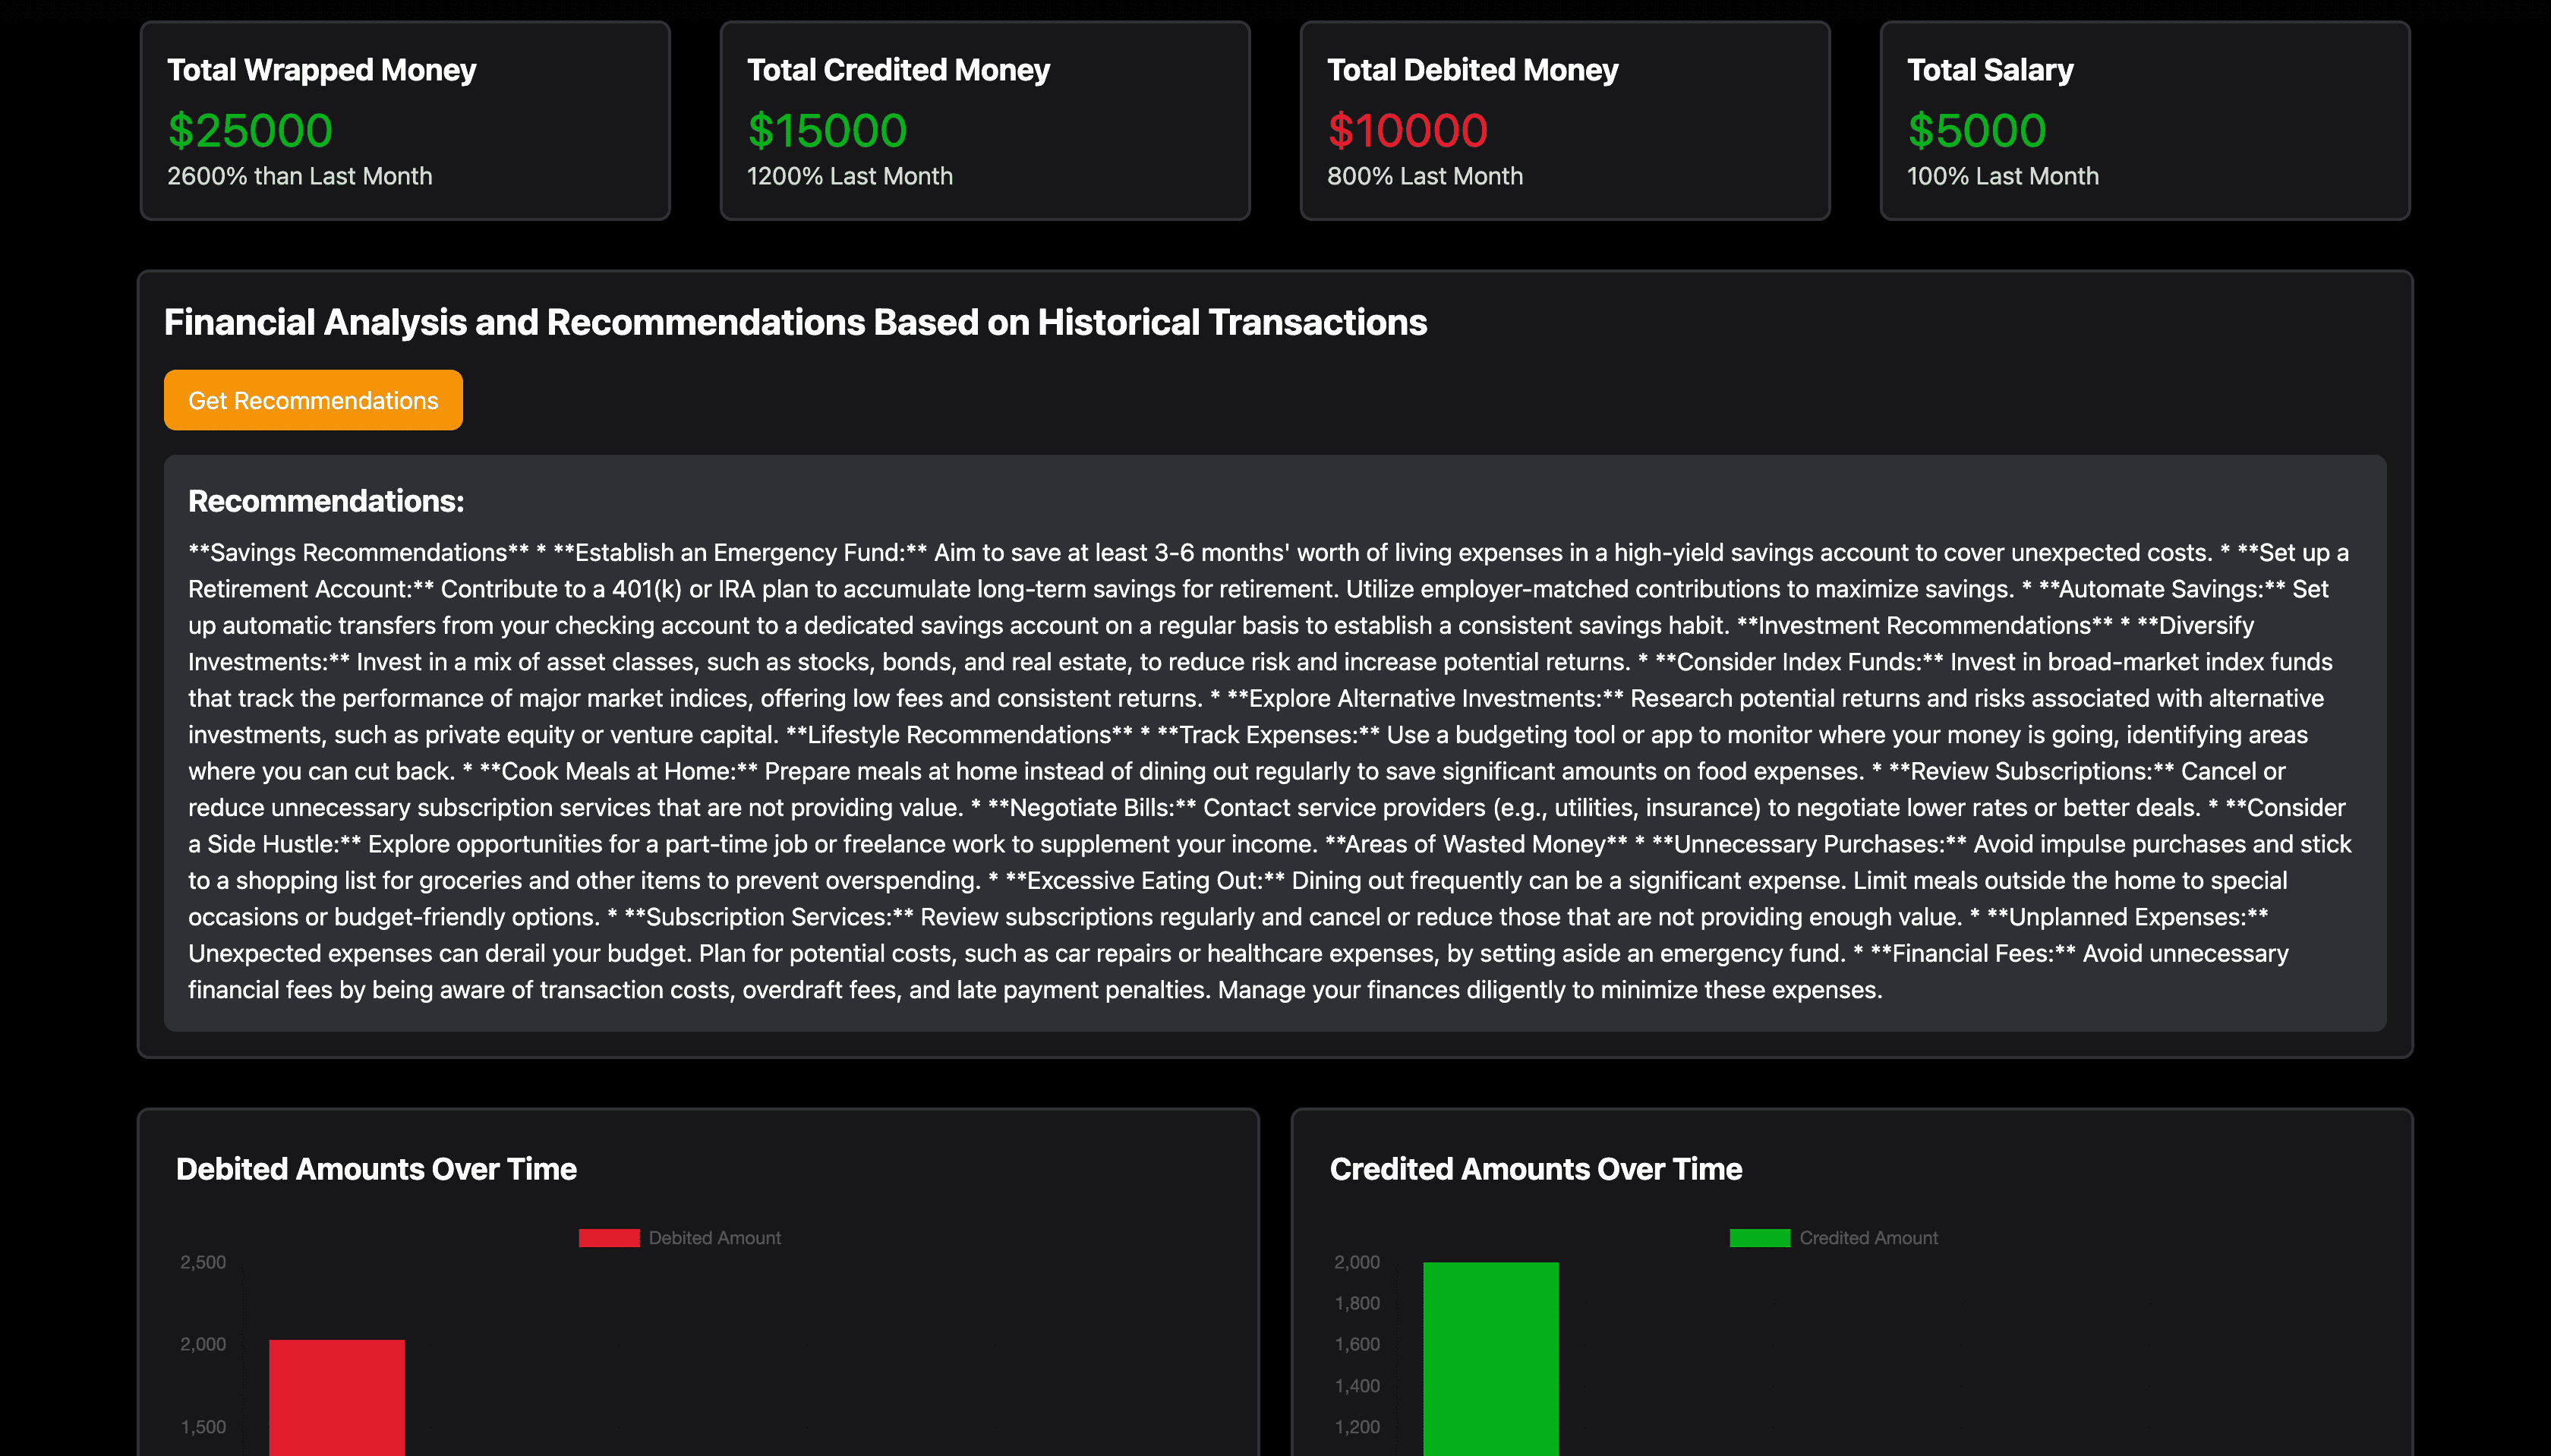Toggle the Credited Amount legend item
The width and height of the screenshot is (2551, 1456).
(x=1868, y=1237)
